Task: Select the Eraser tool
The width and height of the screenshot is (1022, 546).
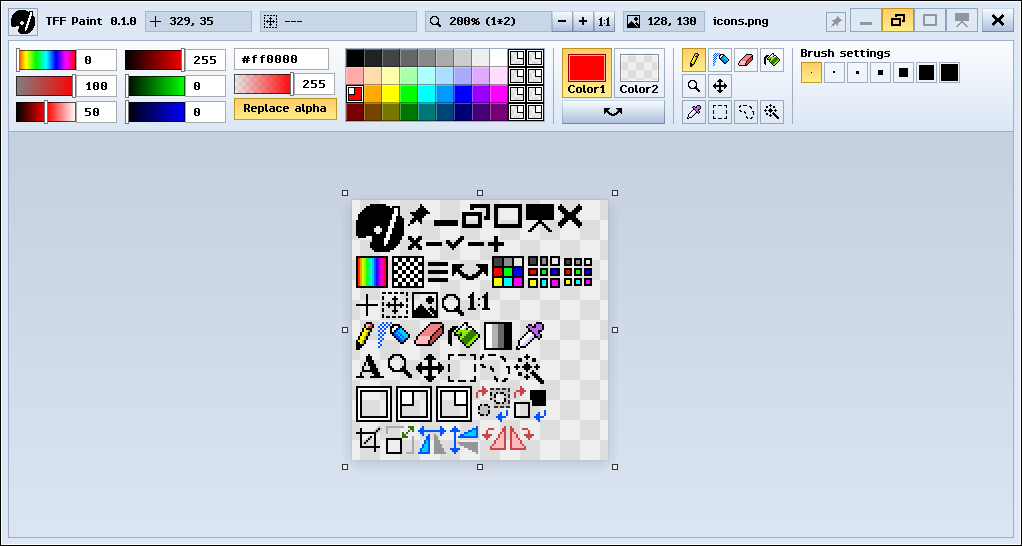Action: (745, 60)
